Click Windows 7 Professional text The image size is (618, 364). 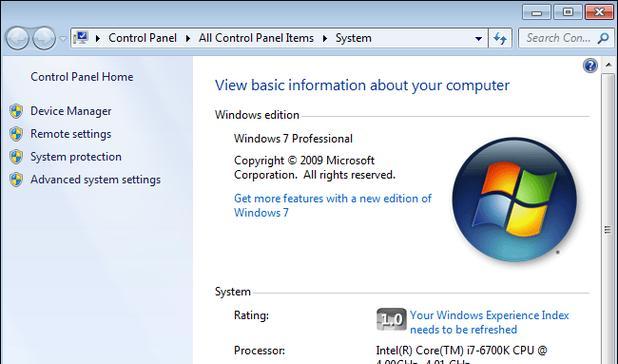(293, 139)
